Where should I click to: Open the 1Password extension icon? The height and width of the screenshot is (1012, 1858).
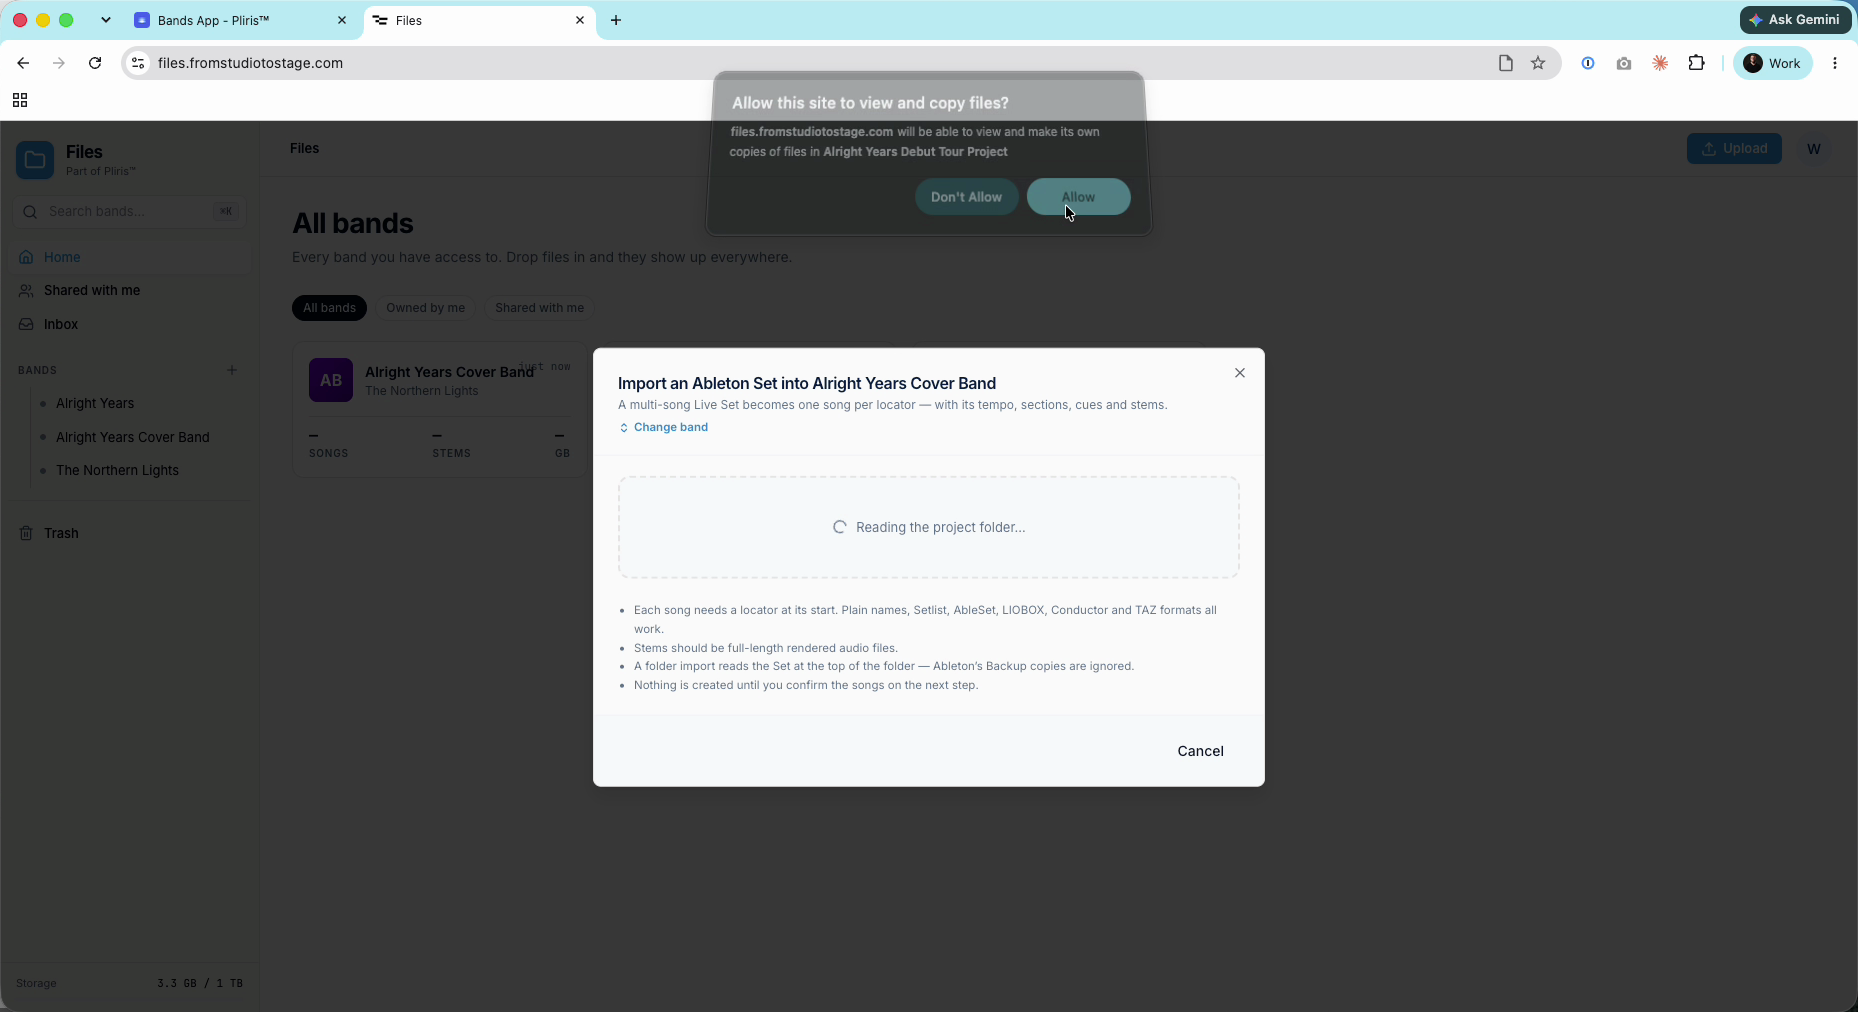coord(1587,63)
